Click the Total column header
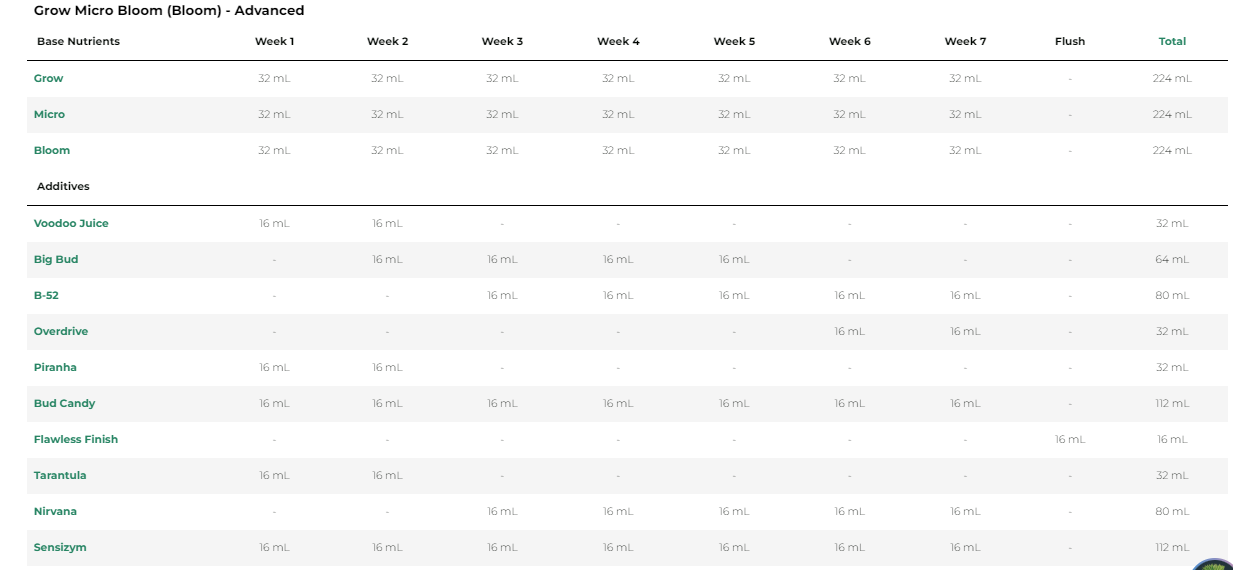The image size is (1233, 570). (1172, 41)
